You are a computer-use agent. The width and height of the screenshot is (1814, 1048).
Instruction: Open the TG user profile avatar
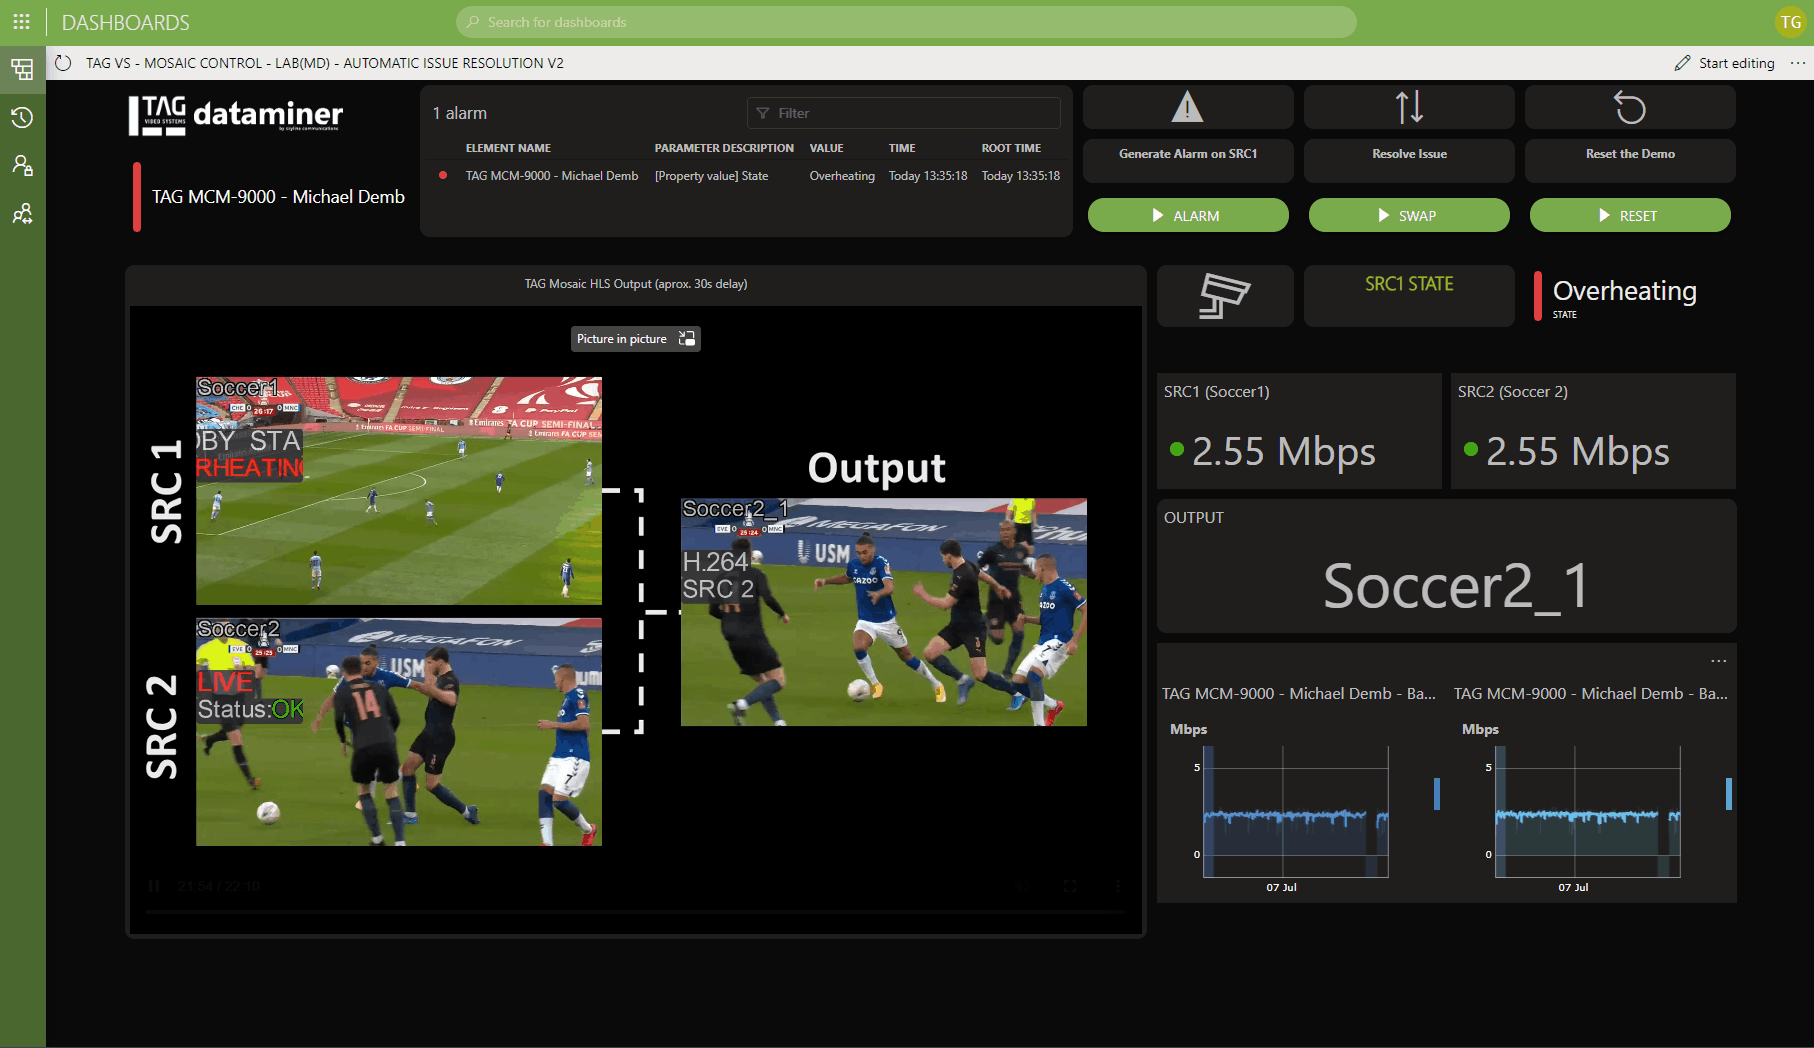point(1790,22)
